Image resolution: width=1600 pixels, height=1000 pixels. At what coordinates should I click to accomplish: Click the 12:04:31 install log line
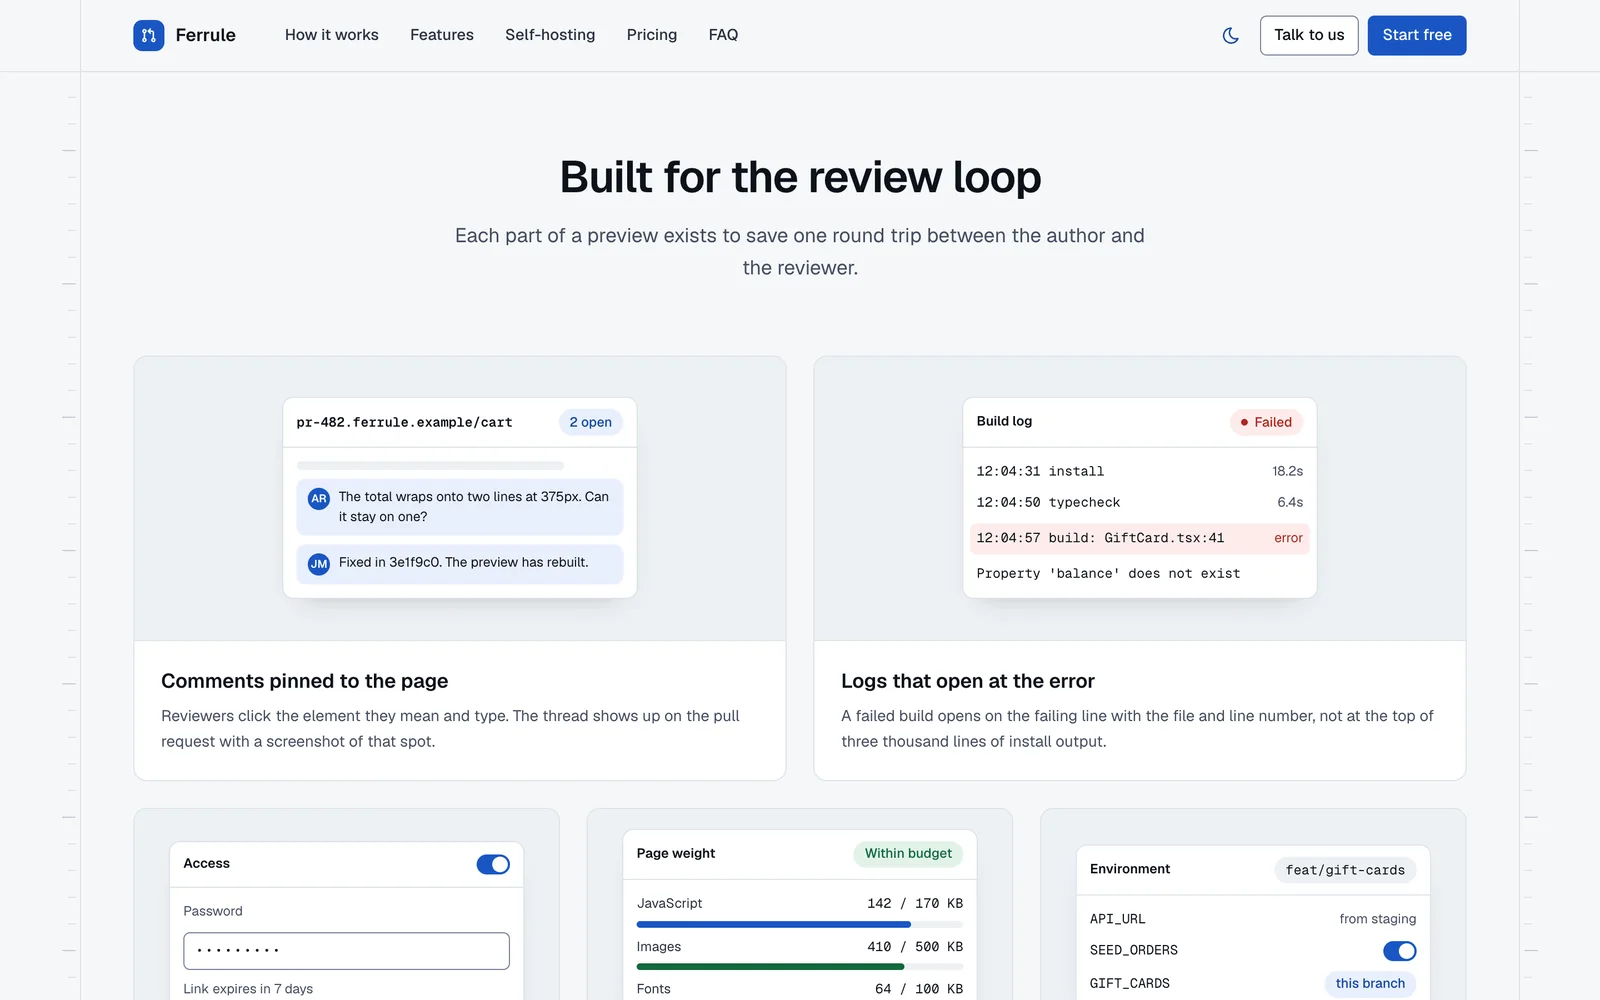[1140, 471]
